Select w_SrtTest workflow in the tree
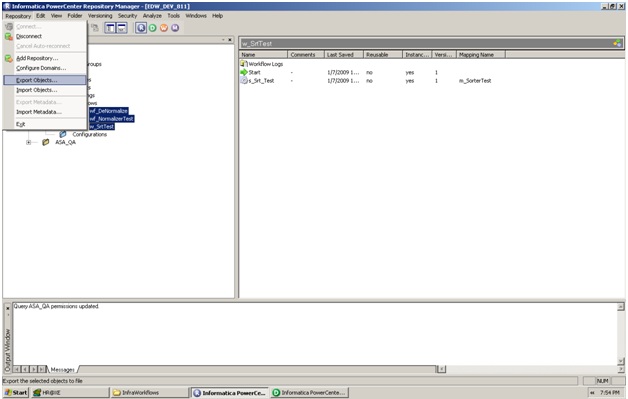 click(x=101, y=127)
